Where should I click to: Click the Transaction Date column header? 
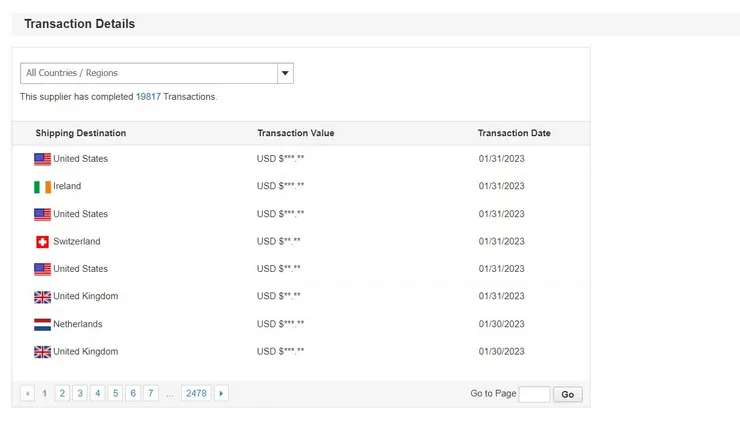tap(514, 133)
